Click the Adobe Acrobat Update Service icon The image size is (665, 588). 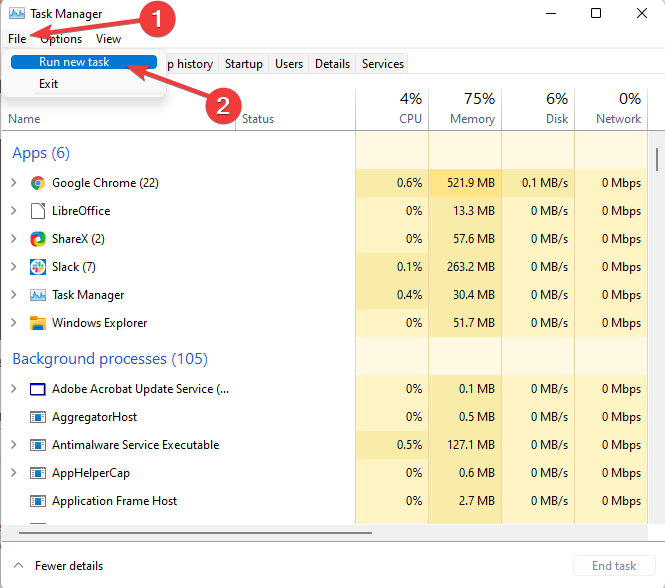click(x=38, y=389)
